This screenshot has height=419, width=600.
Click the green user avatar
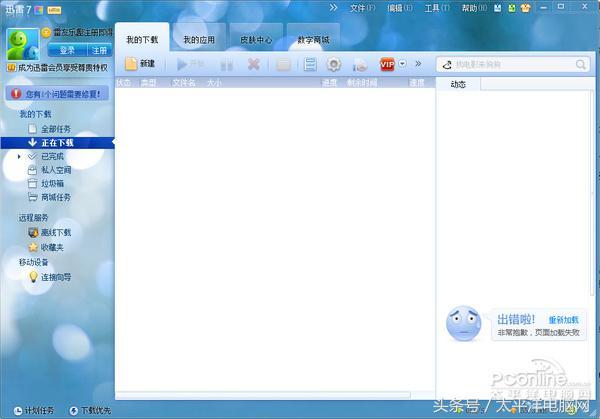tap(23, 44)
